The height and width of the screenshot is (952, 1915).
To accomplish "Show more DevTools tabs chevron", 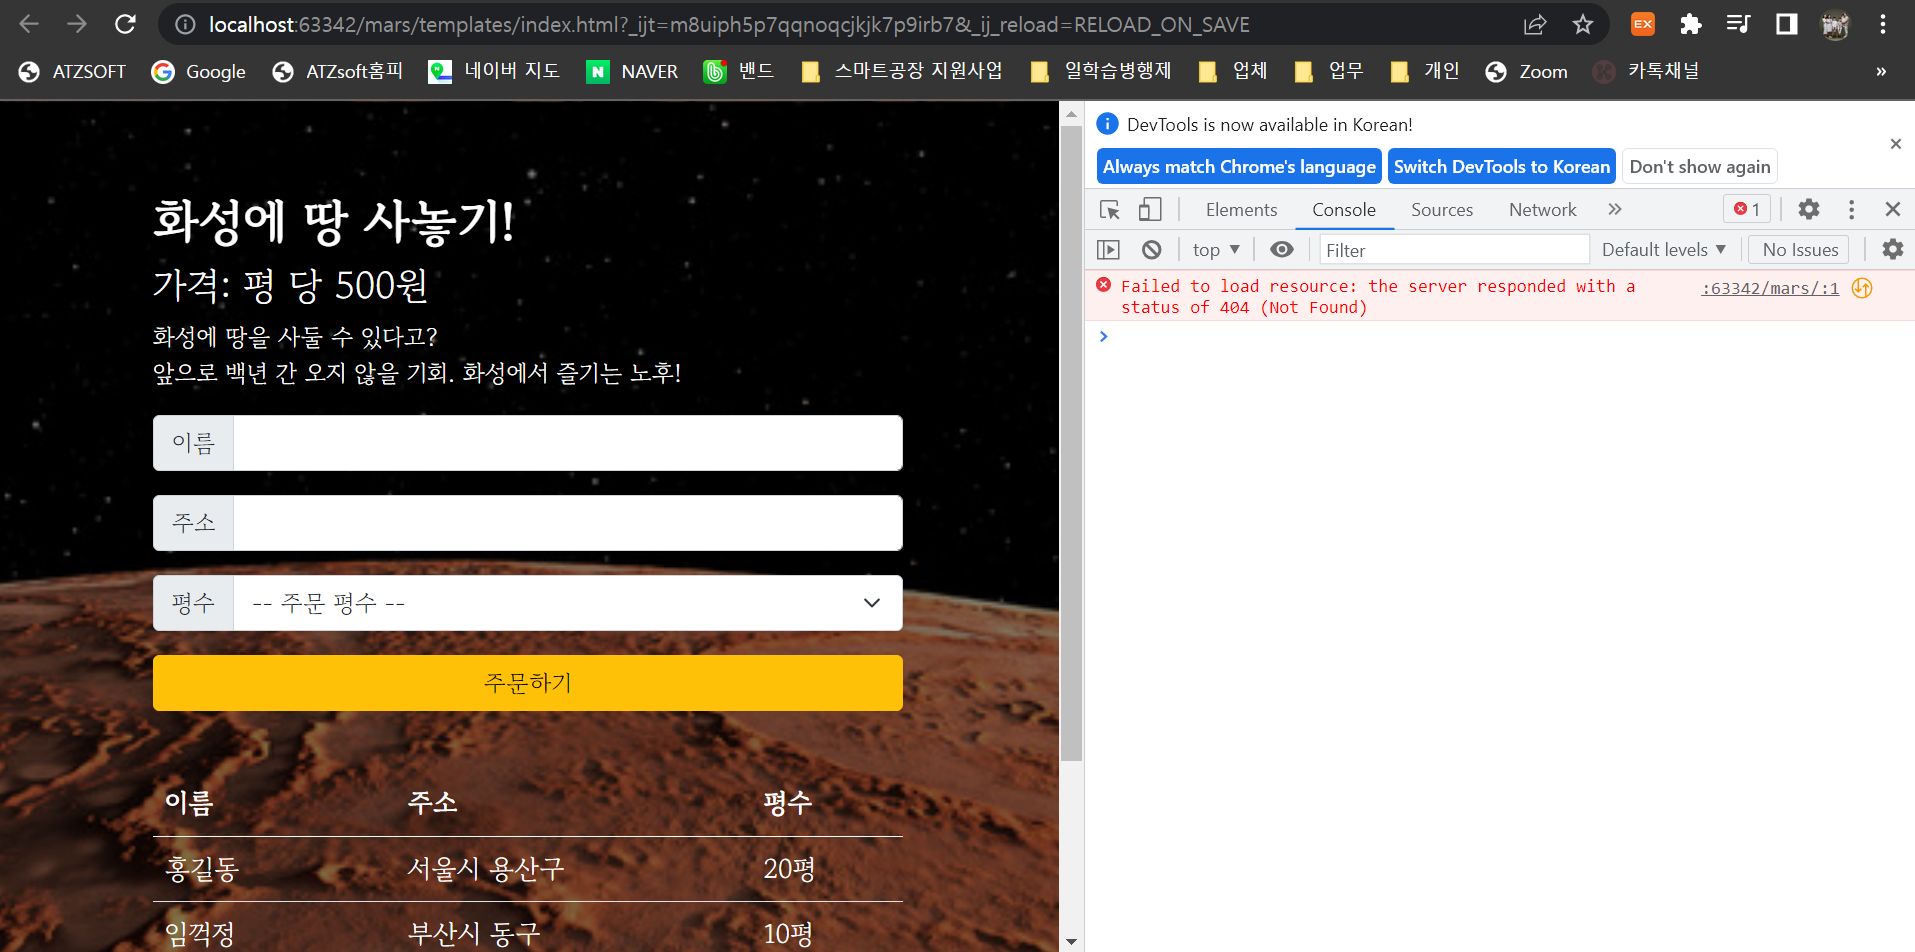I will pos(1614,209).
